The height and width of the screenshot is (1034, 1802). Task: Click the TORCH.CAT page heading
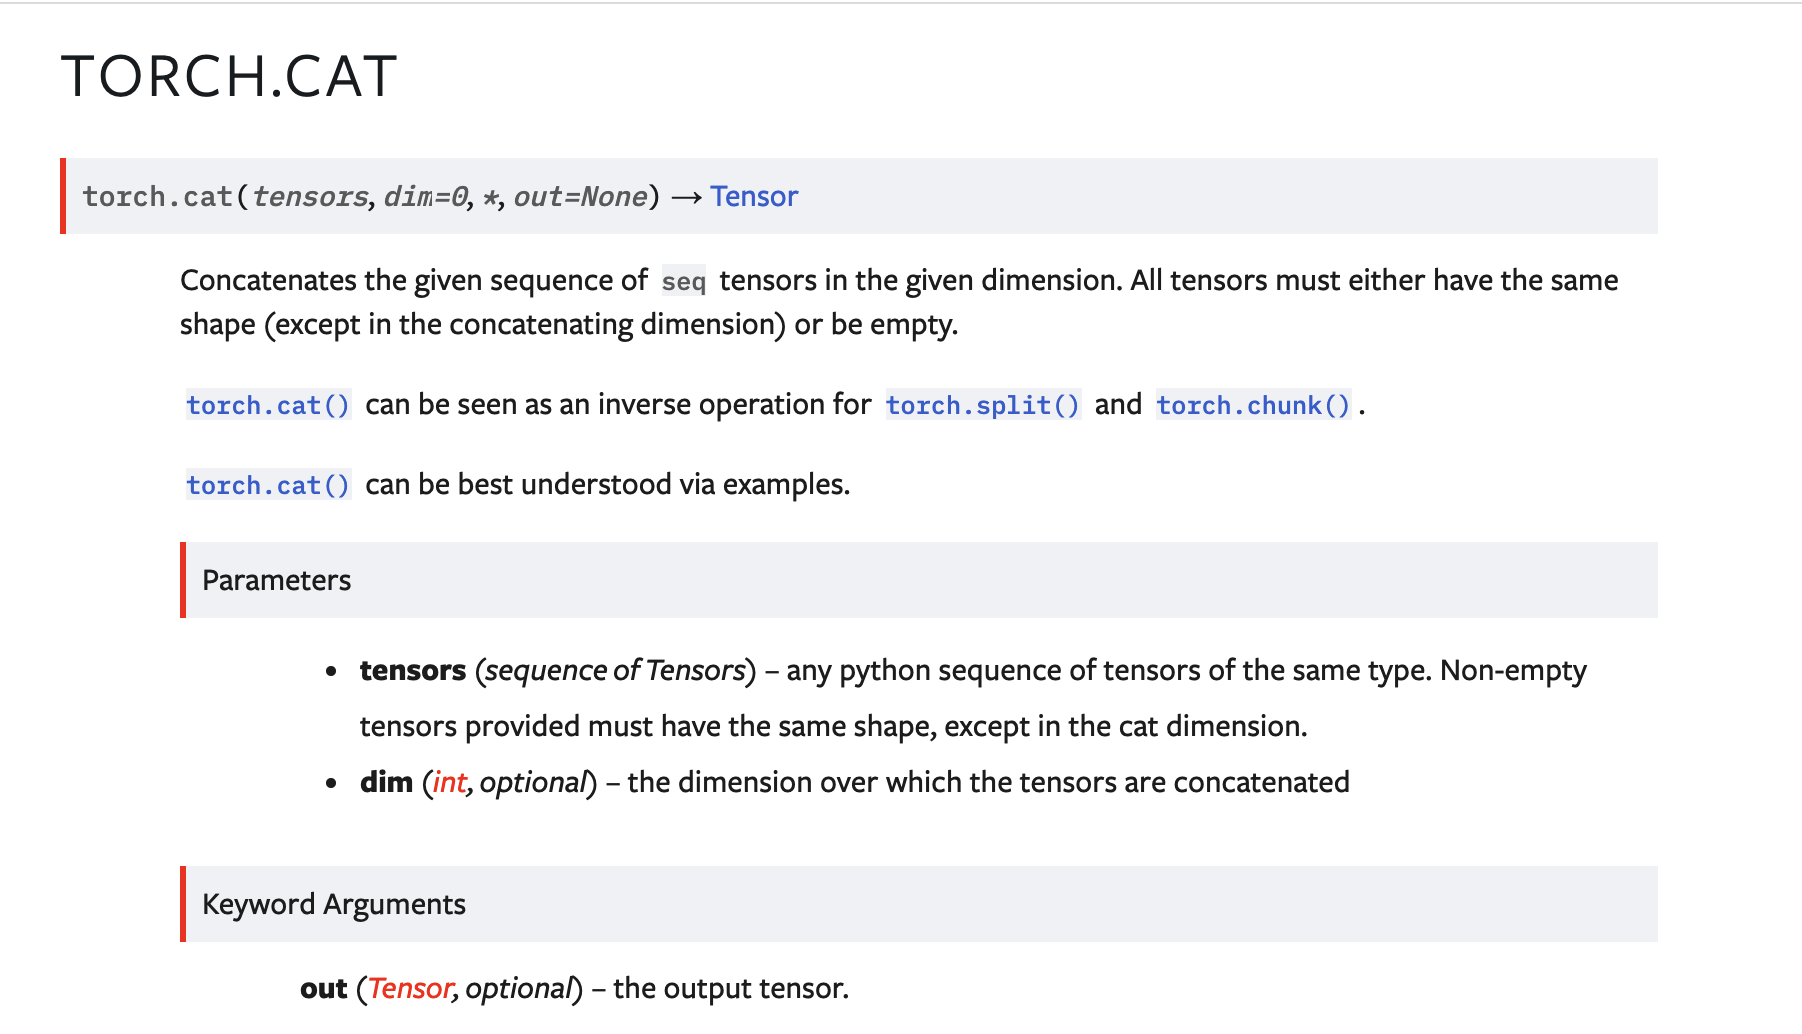tap(229, 76)
